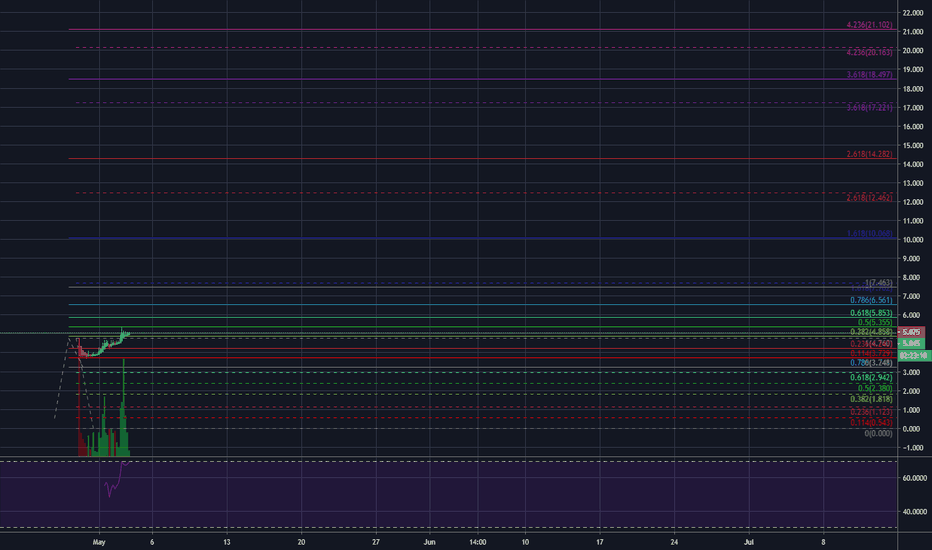
Task: Click the green current price tag on price axis
Action: click(911, 344)
